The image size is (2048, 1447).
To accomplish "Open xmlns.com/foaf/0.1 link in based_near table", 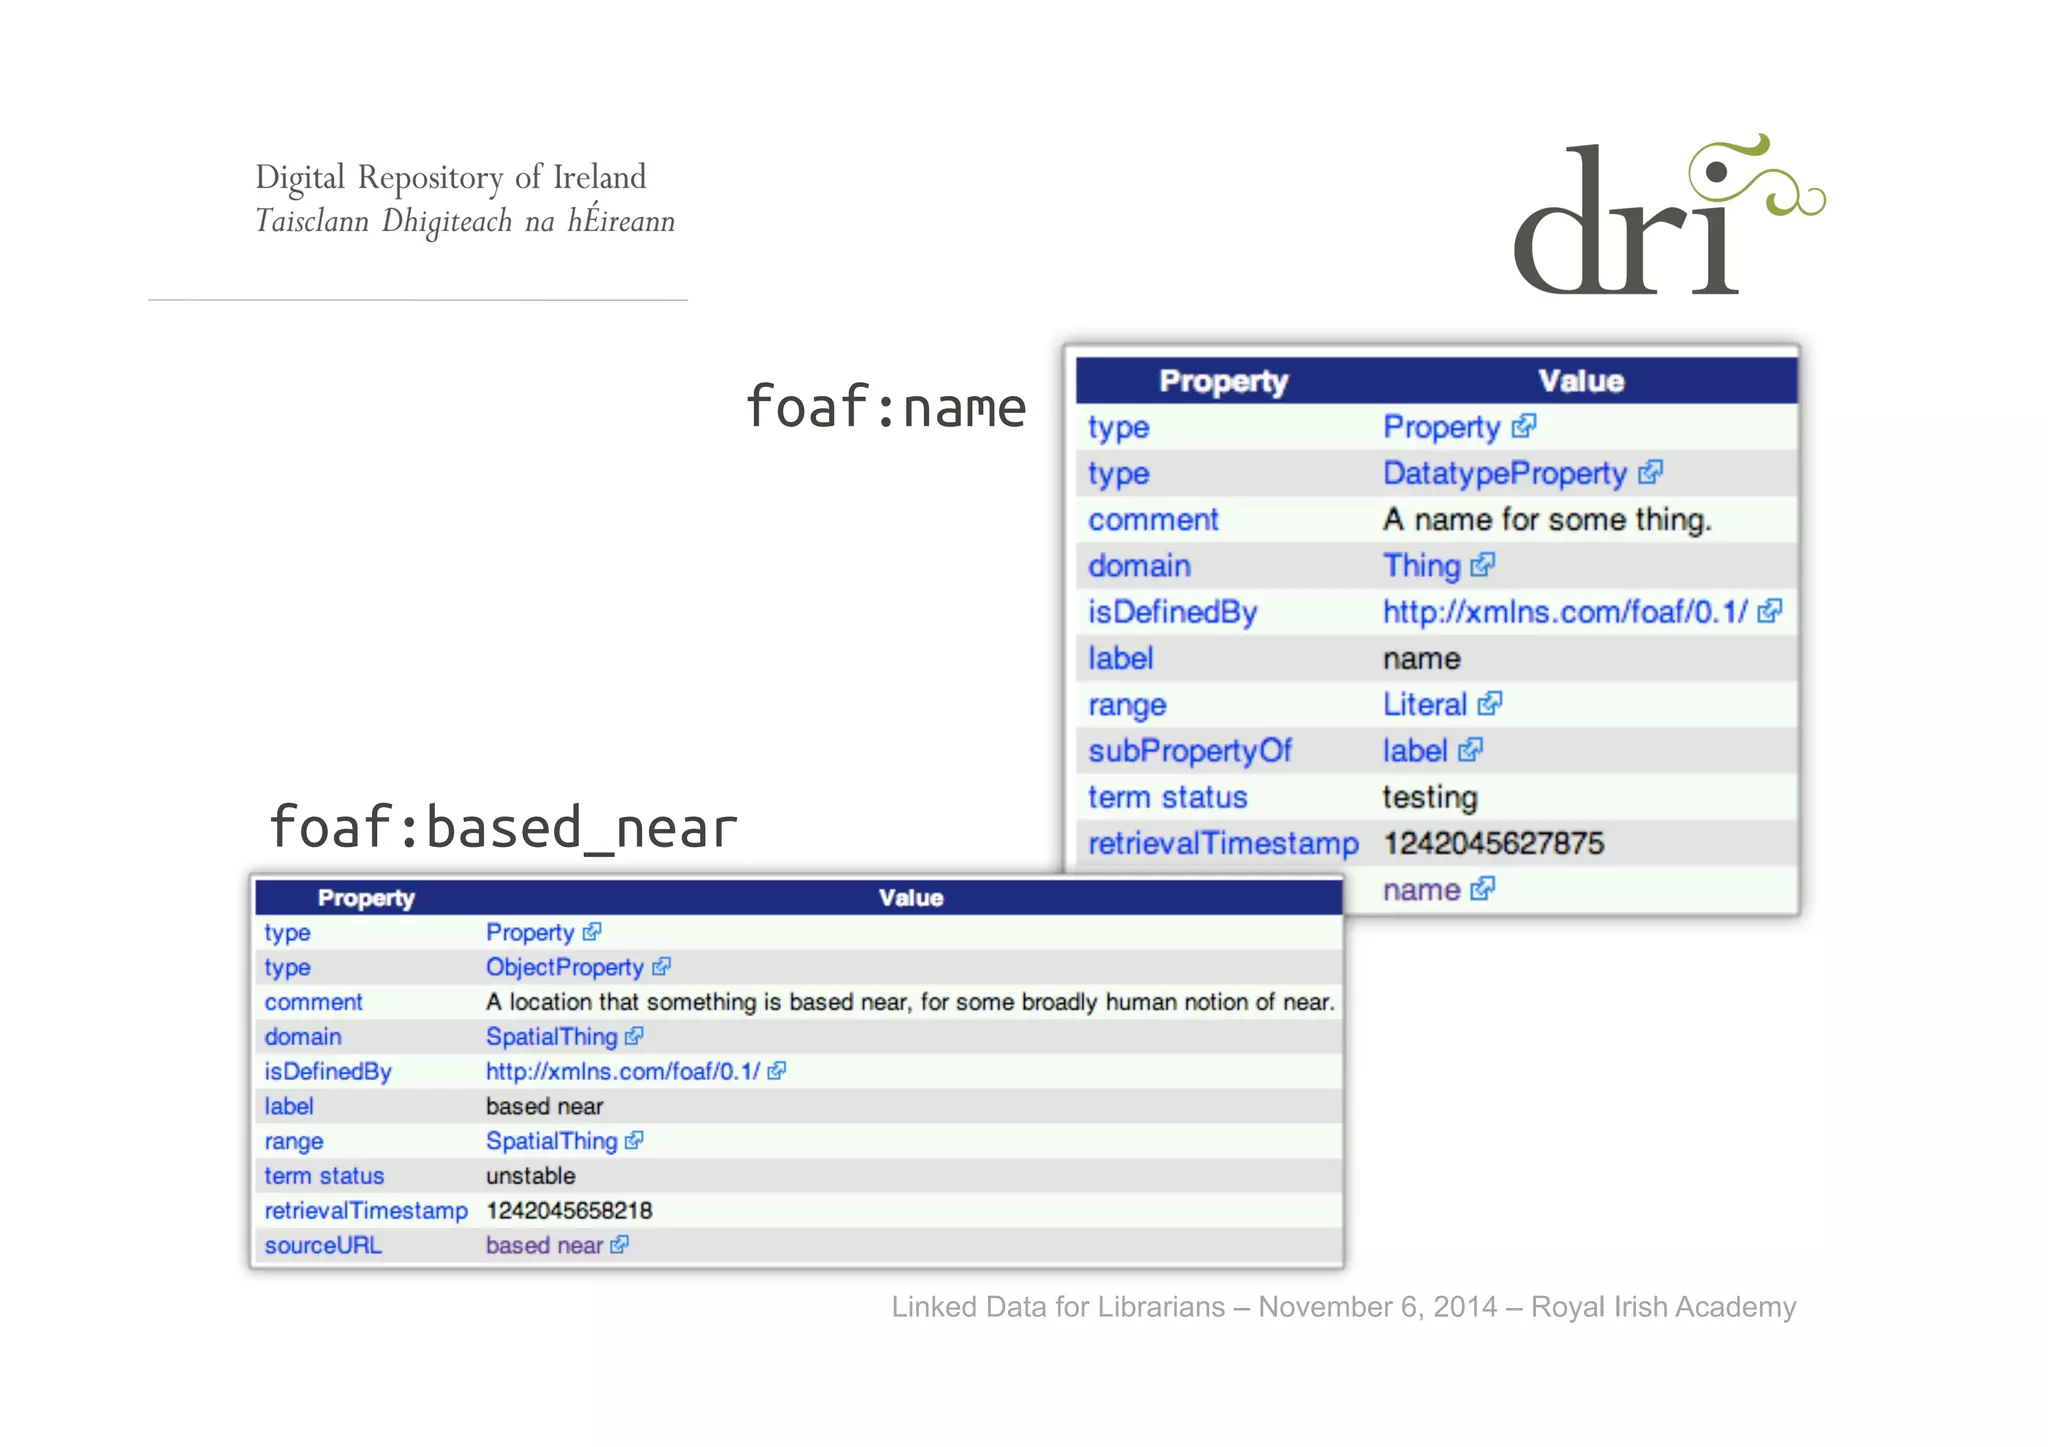I will (623, 1072).
